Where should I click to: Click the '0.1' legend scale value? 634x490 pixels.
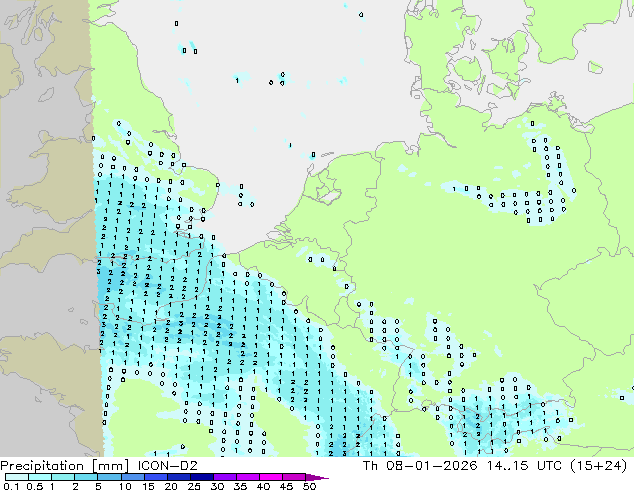(x=11, y=486)
